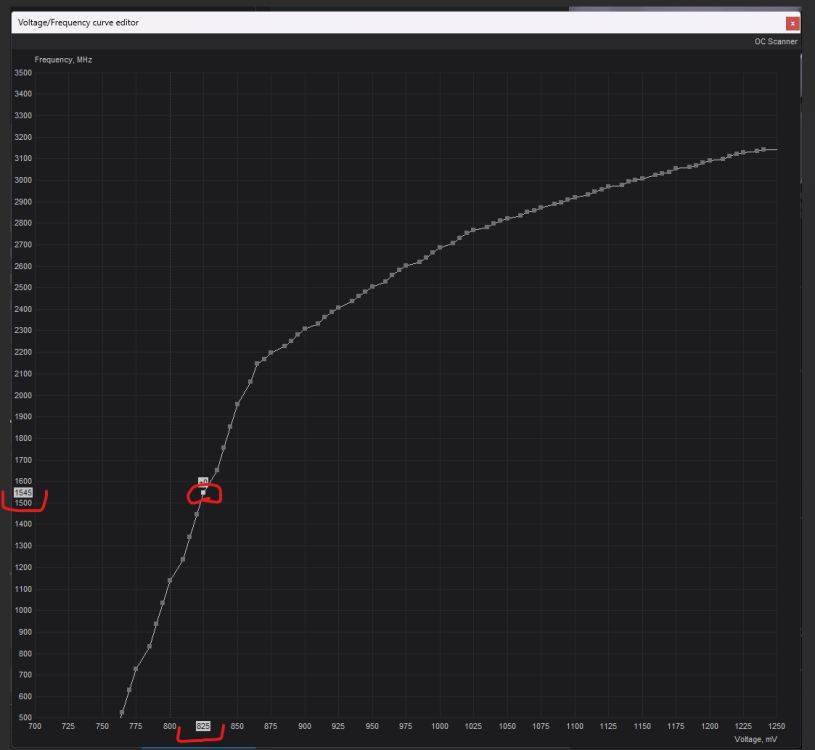Select the highlighted curve point at 825 mV
Image resolution: width=815 pixels, height=750 pixels.
point(203,493)
